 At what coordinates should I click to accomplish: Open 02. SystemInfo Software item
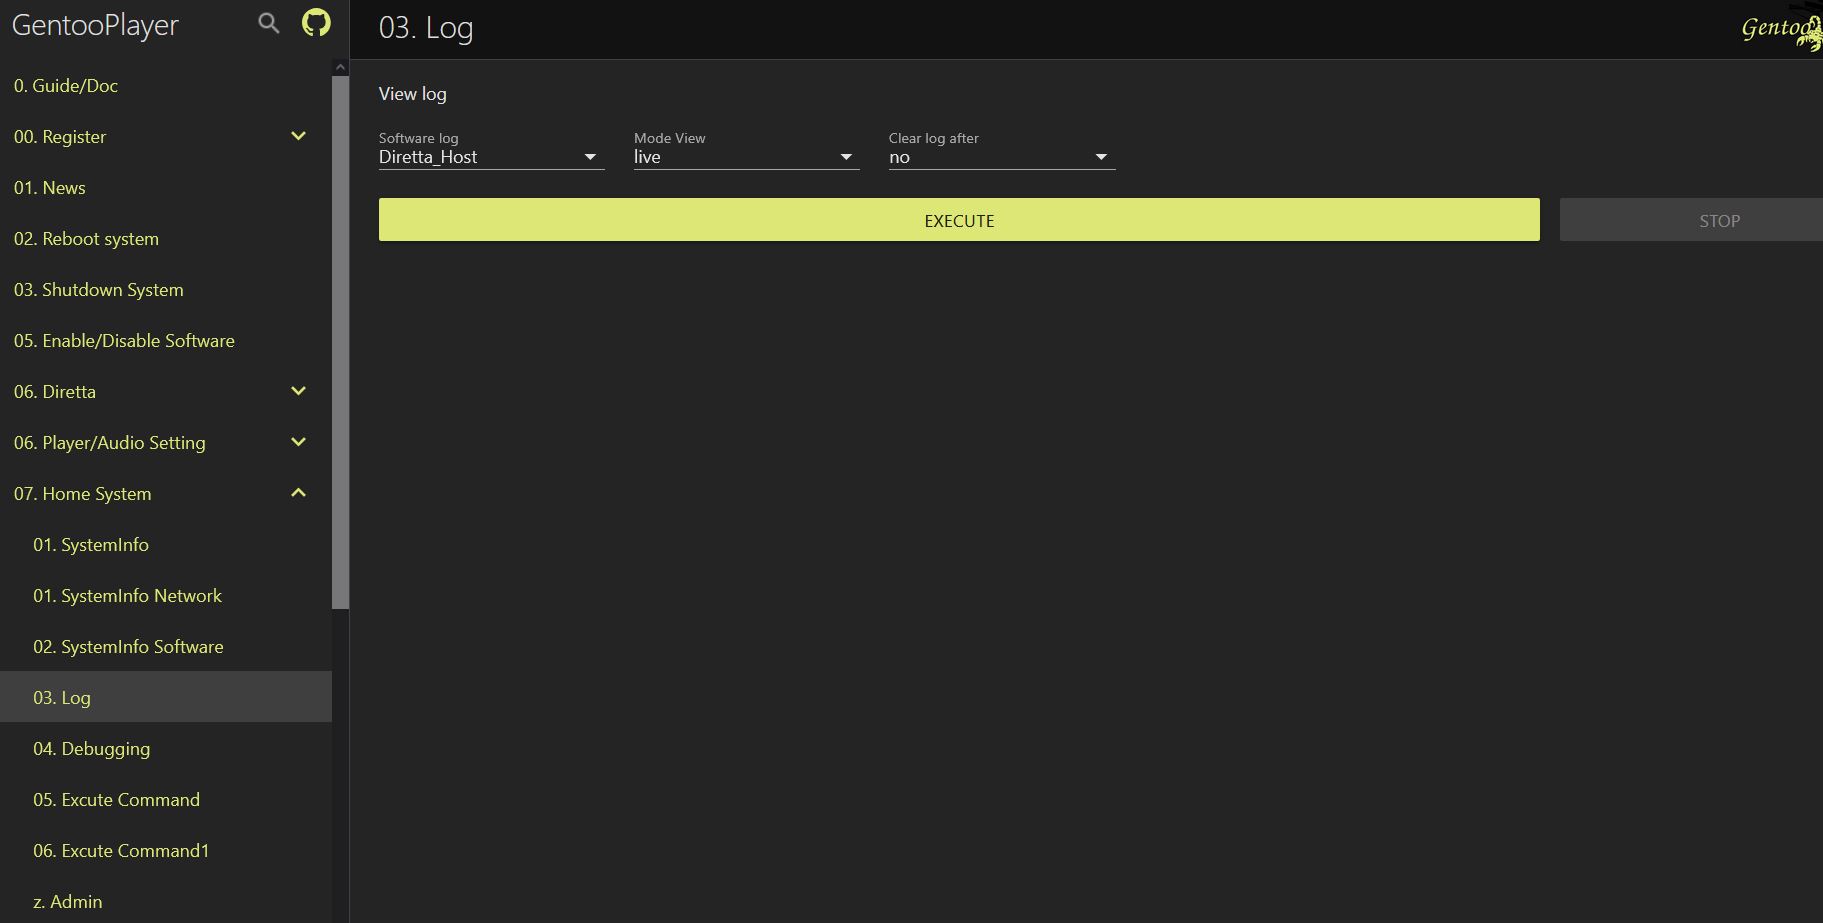click(x=166, y=647)
